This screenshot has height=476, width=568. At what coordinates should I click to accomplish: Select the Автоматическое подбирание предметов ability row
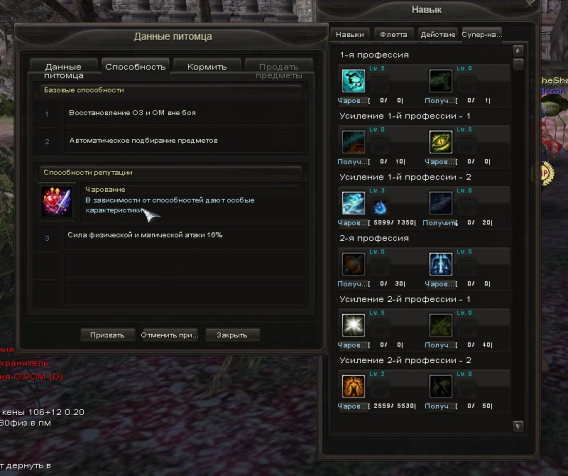tap(170, 141)
